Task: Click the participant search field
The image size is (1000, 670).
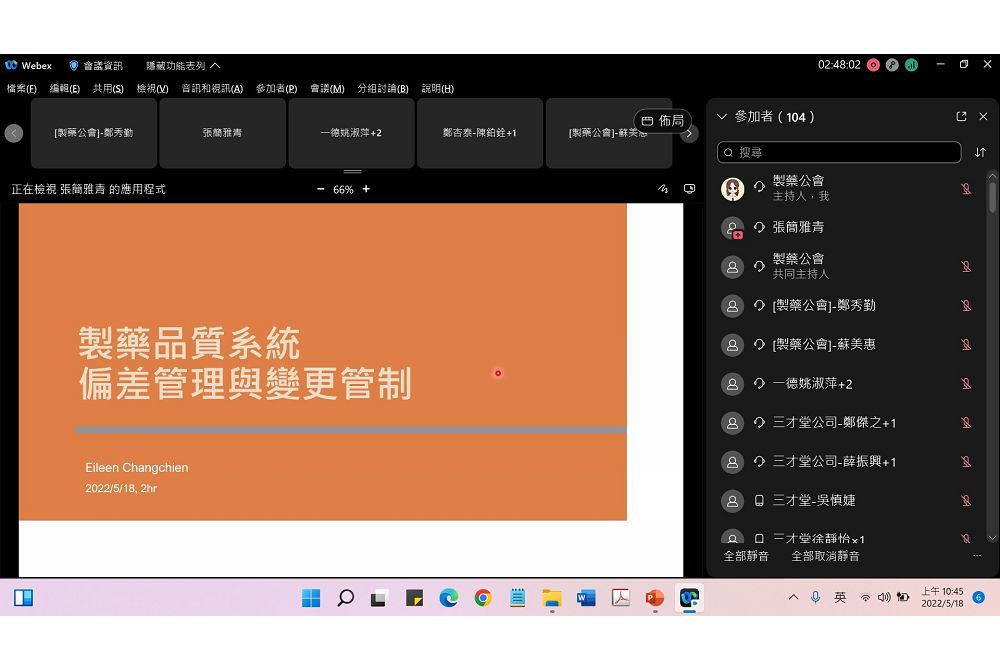Action: click(839, 152)
